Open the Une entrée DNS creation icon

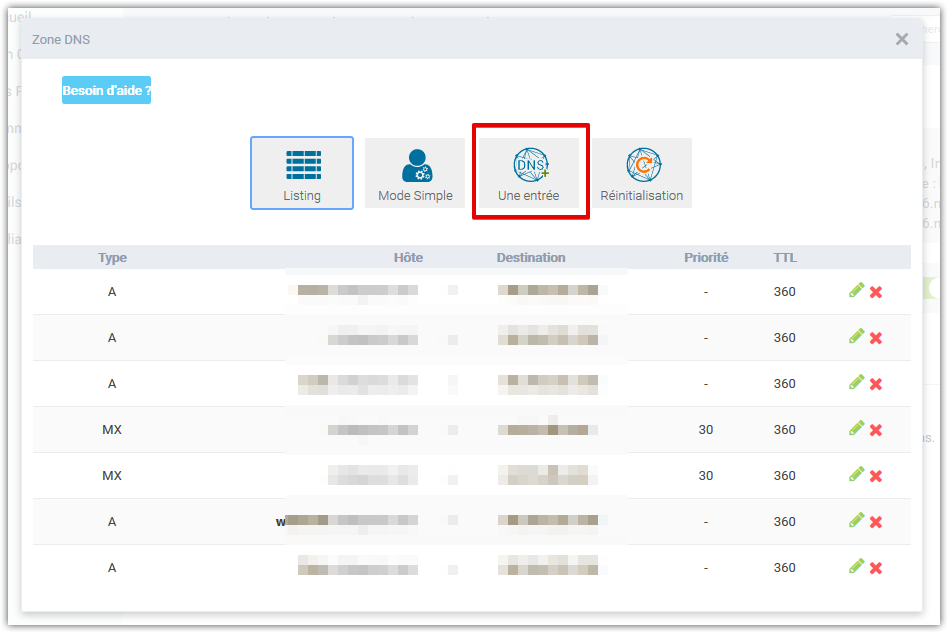click(530, 172)
